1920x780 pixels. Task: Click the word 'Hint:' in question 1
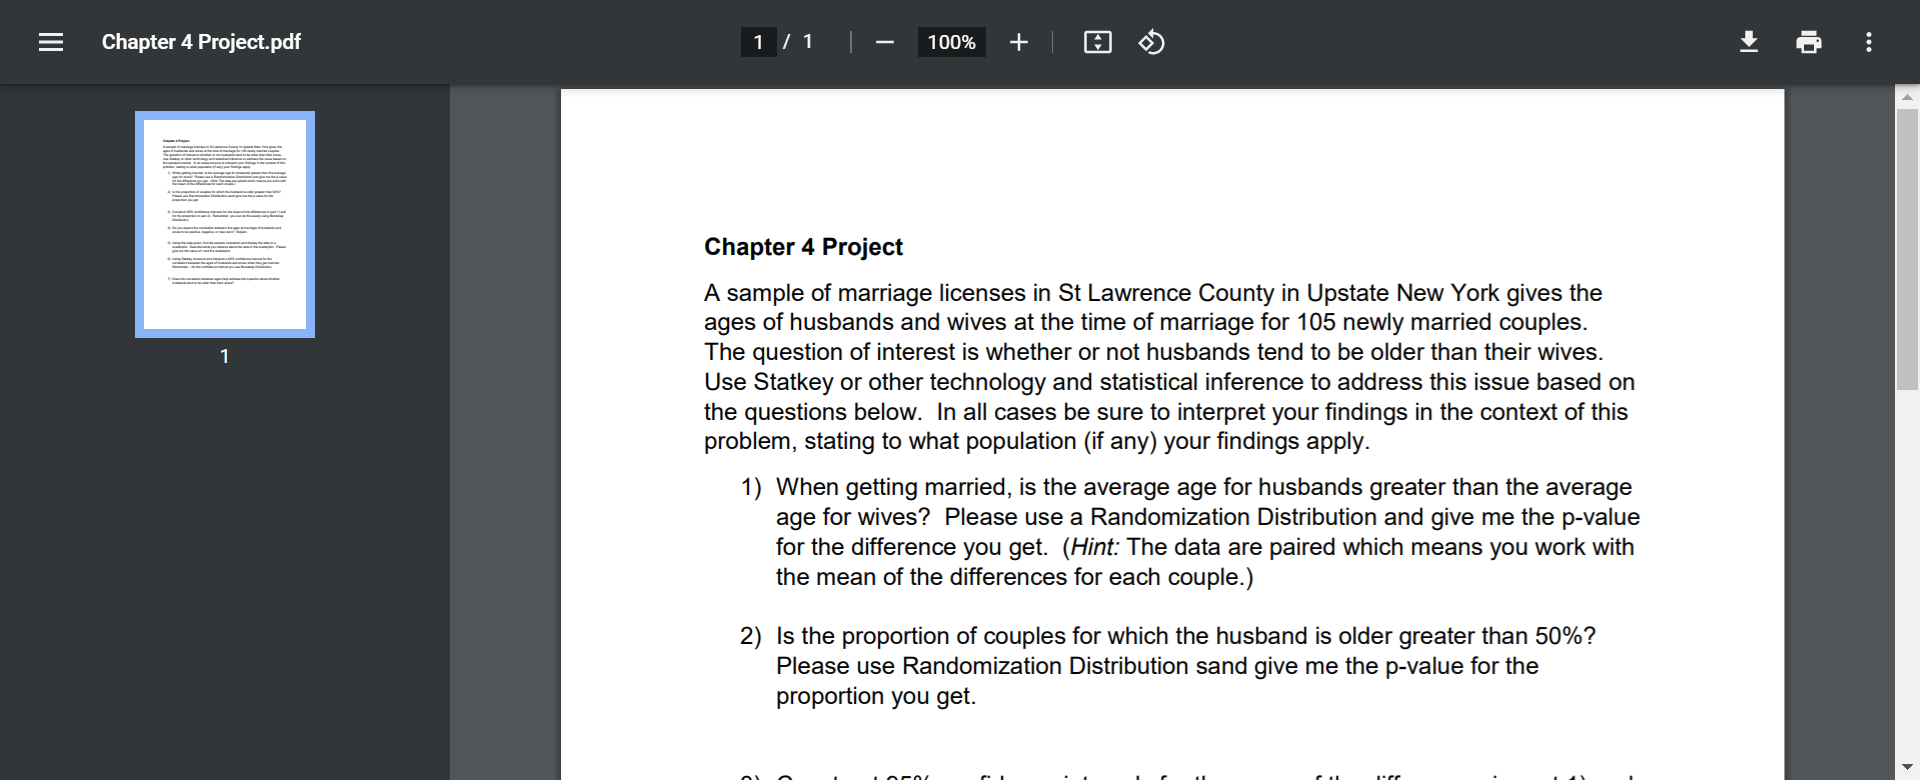point(1094,547)
